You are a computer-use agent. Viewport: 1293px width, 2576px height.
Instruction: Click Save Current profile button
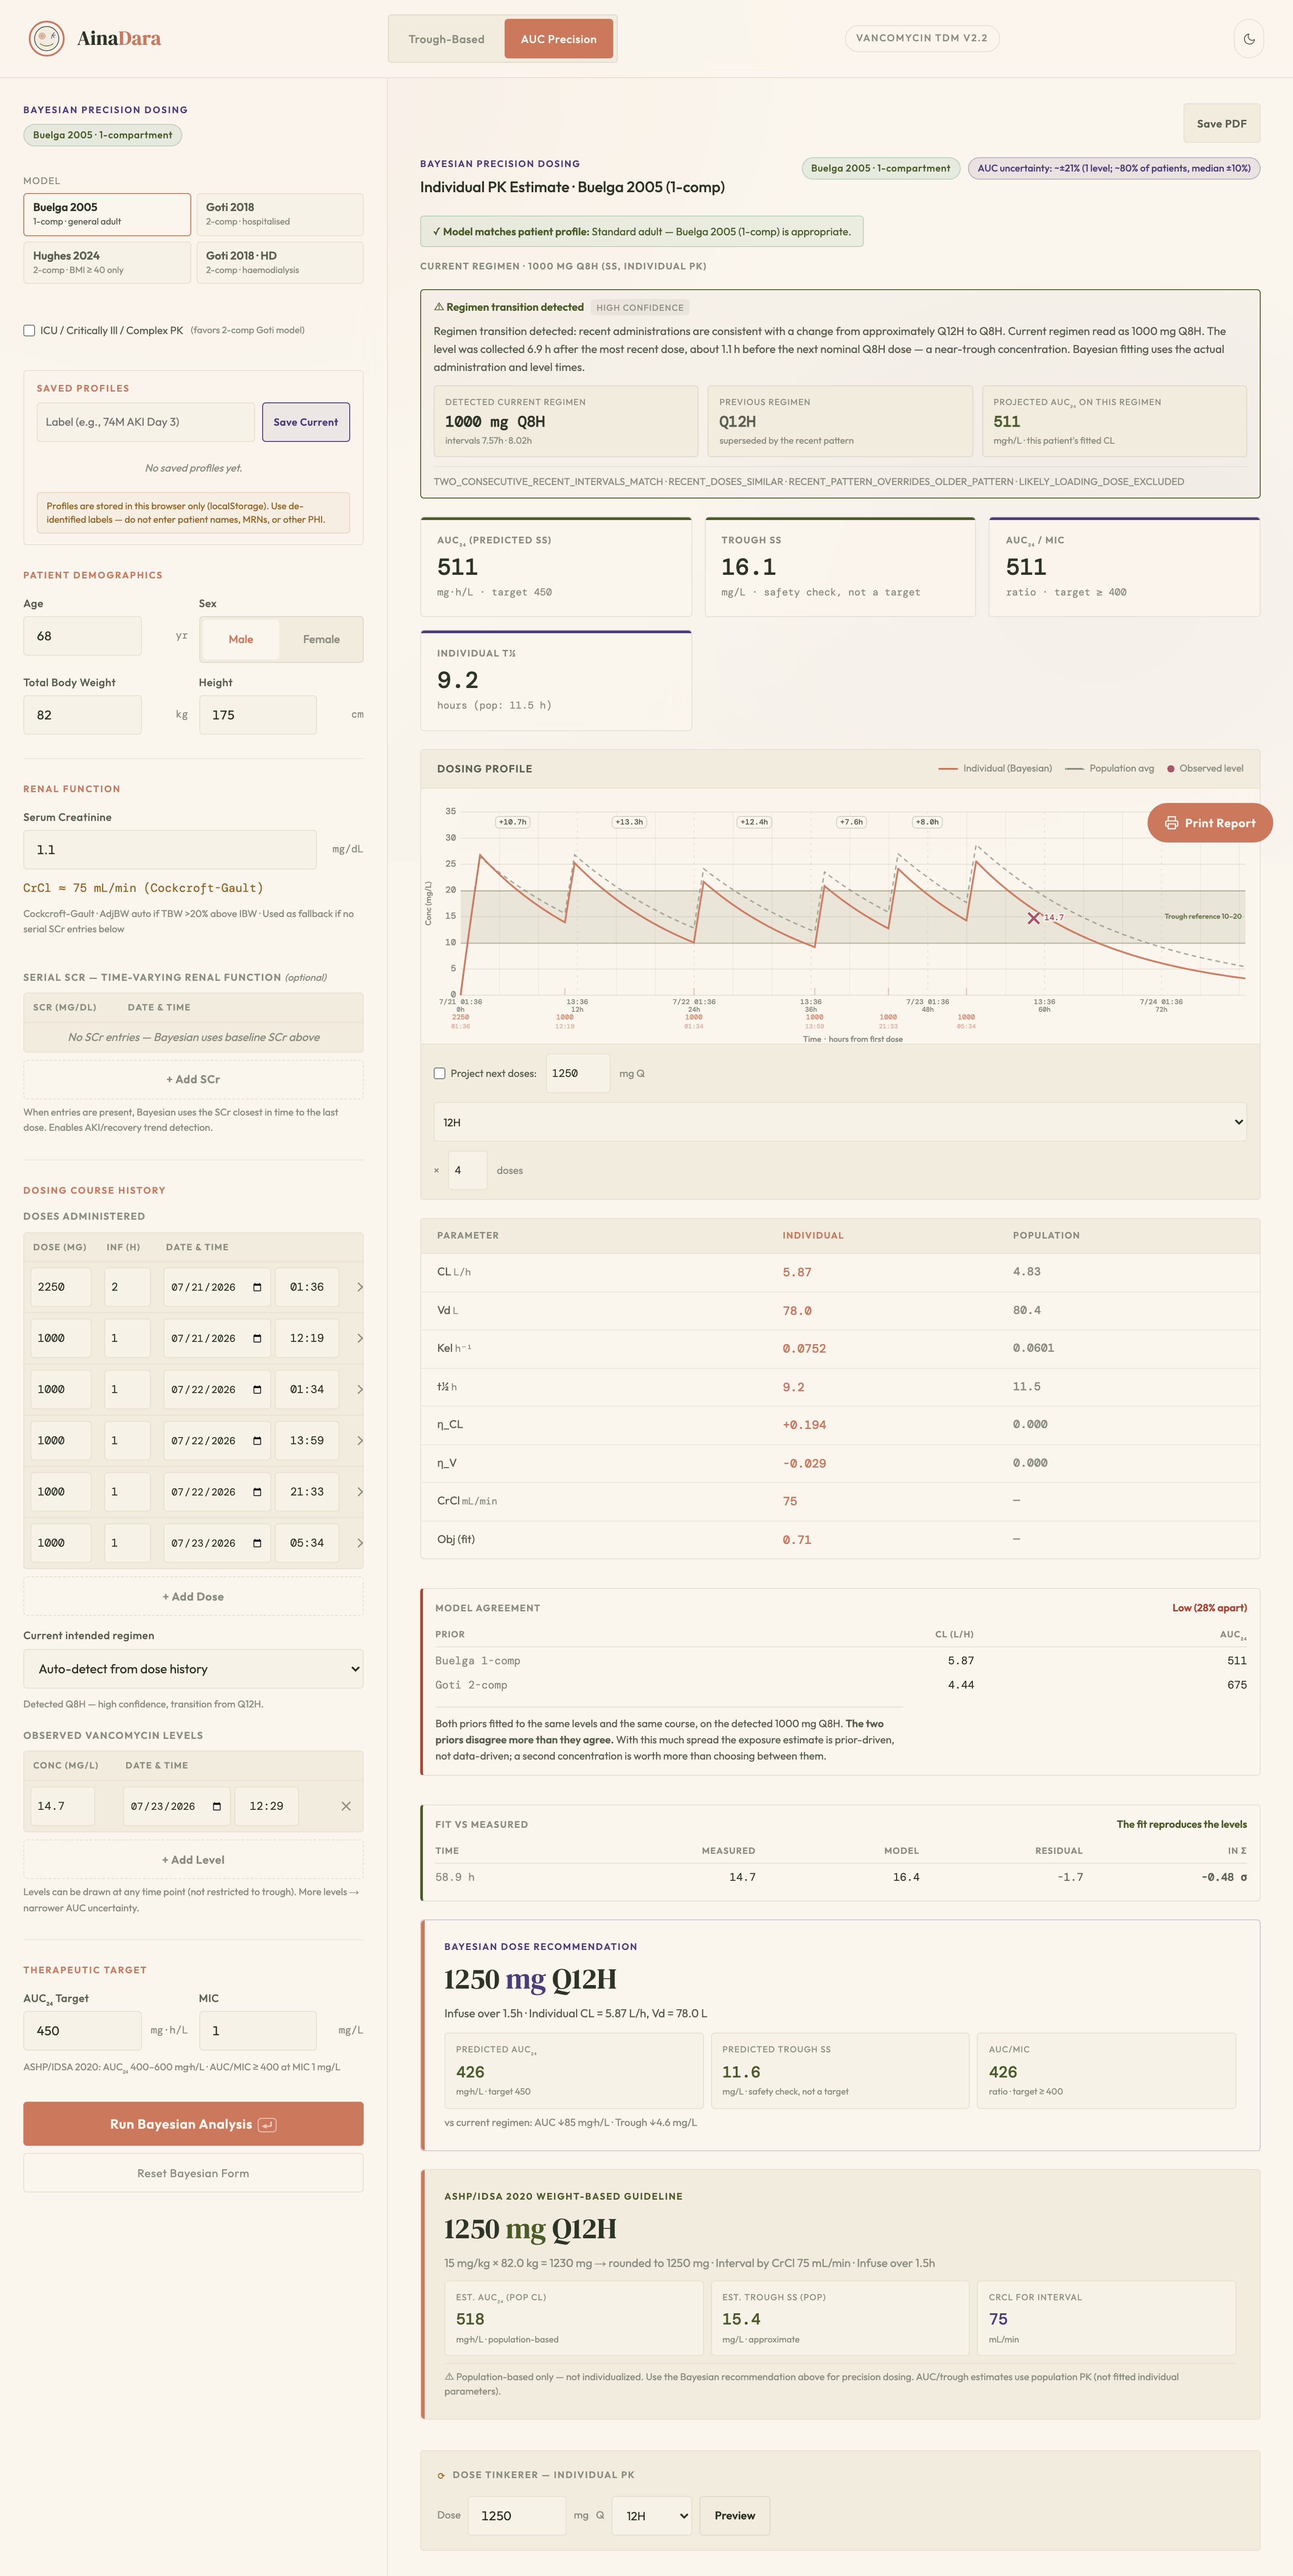coord(306,422)
